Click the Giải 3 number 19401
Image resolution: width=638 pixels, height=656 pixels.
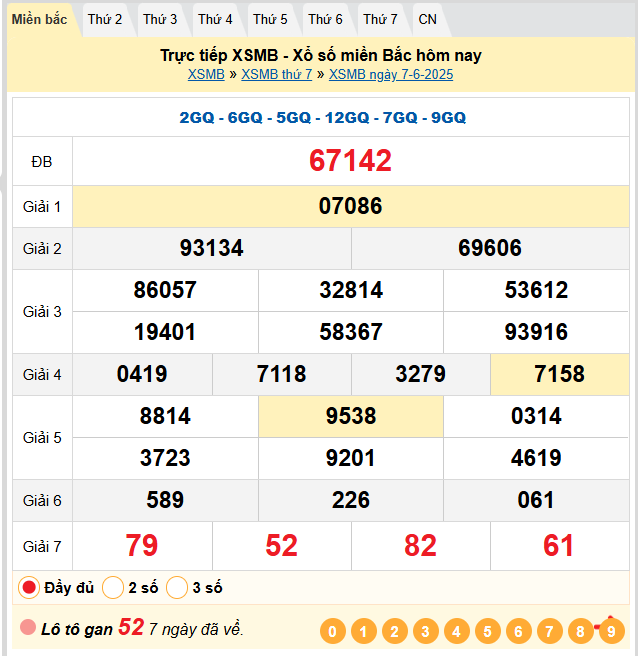point(165,332)
